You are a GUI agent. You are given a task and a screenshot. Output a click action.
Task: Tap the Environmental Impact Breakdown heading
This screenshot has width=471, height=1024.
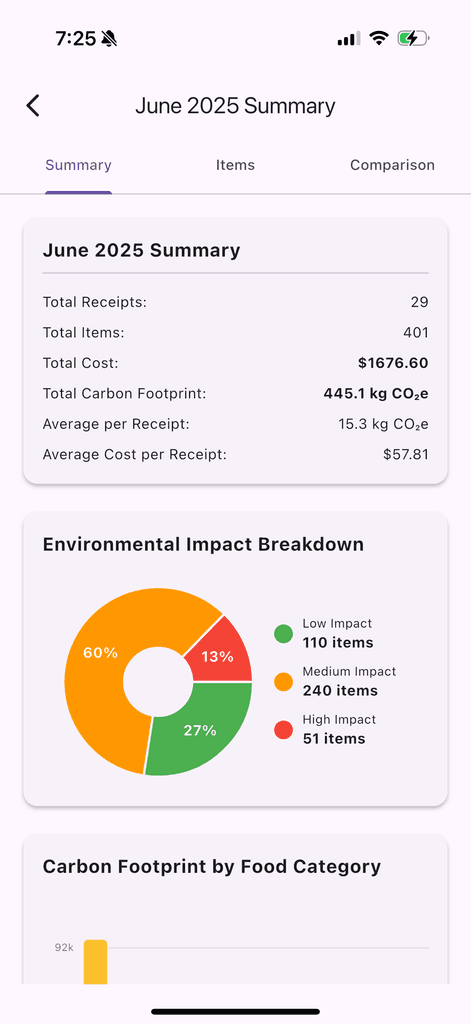pos(203,545)
